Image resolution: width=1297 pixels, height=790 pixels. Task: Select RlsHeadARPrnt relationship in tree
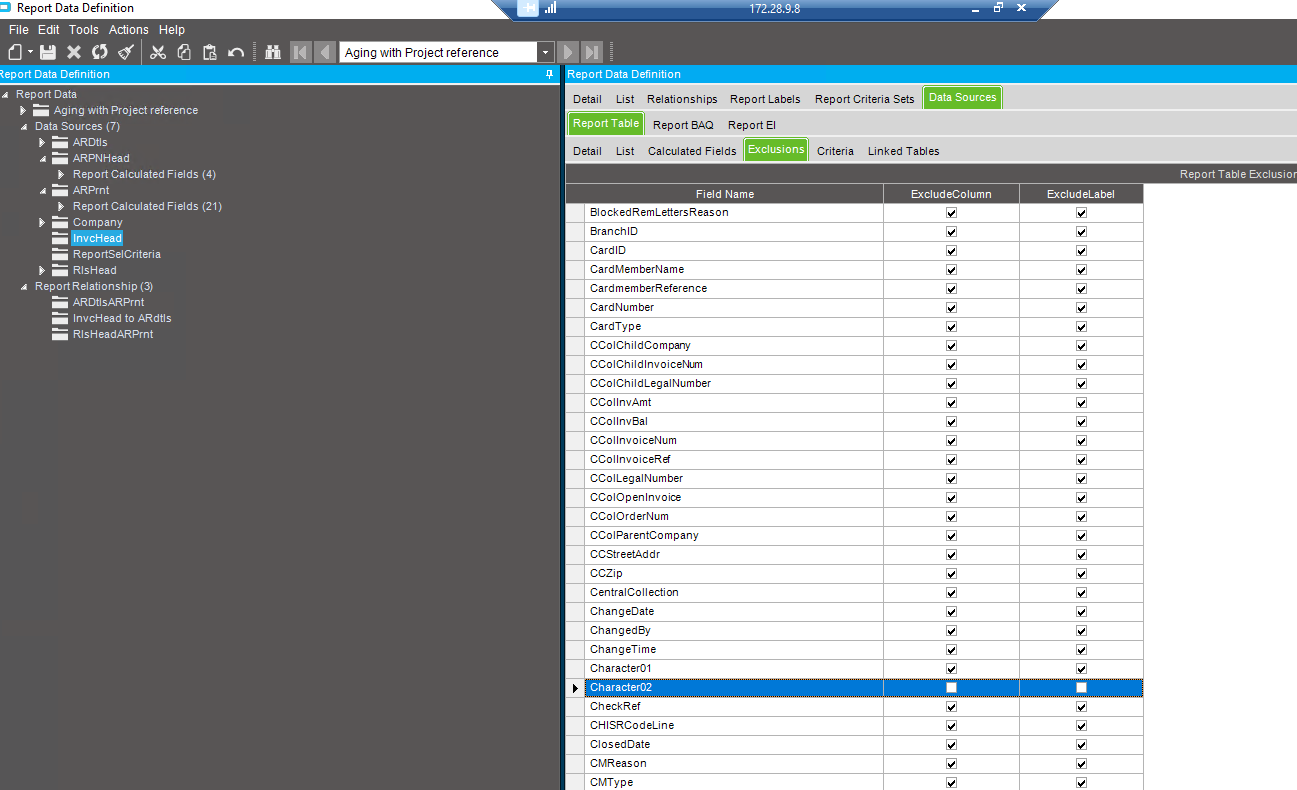coord(113,334)
